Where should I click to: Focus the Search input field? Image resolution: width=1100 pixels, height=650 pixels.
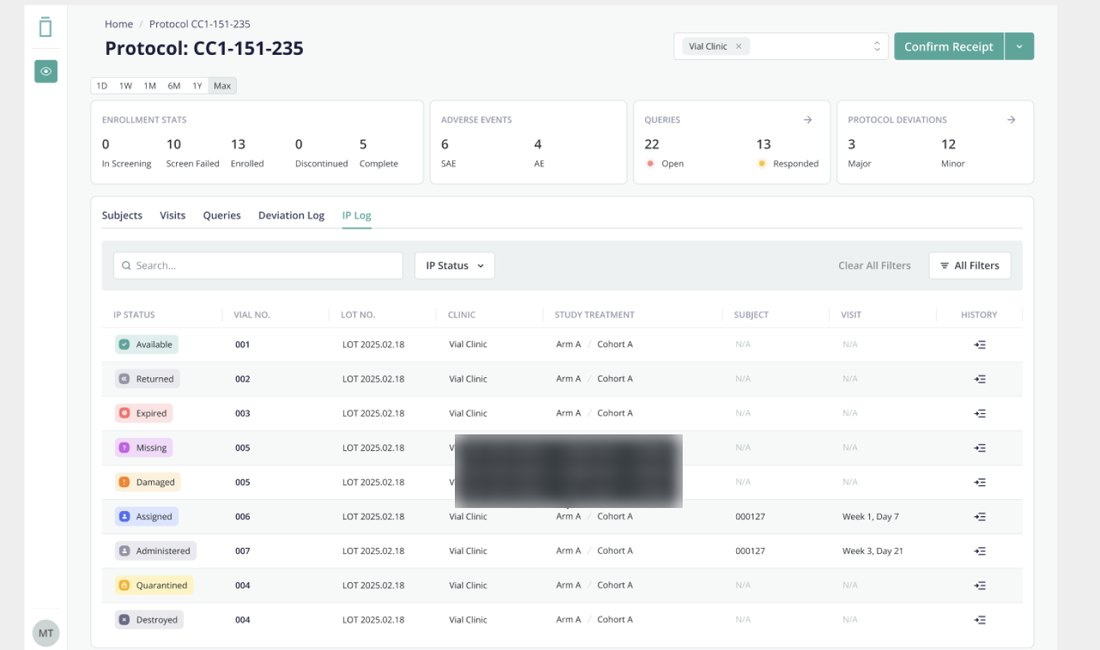click(x=258, y=266)
